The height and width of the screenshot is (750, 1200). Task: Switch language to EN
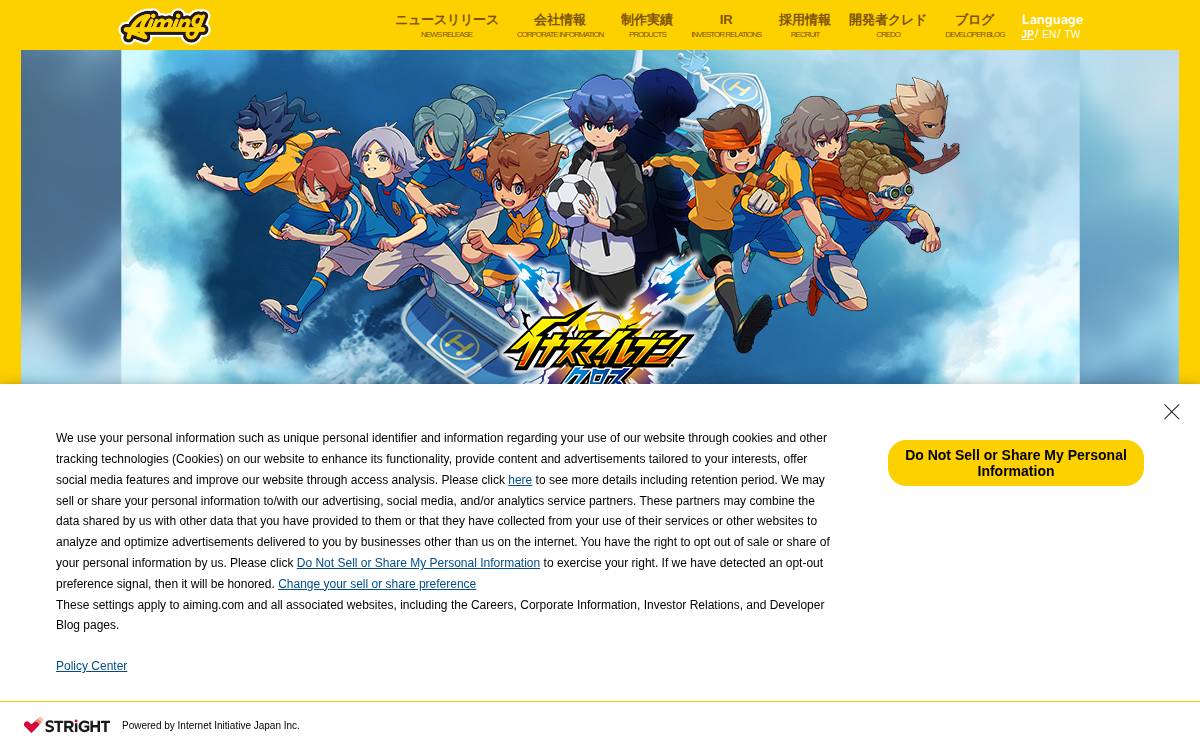(1049, 34)
